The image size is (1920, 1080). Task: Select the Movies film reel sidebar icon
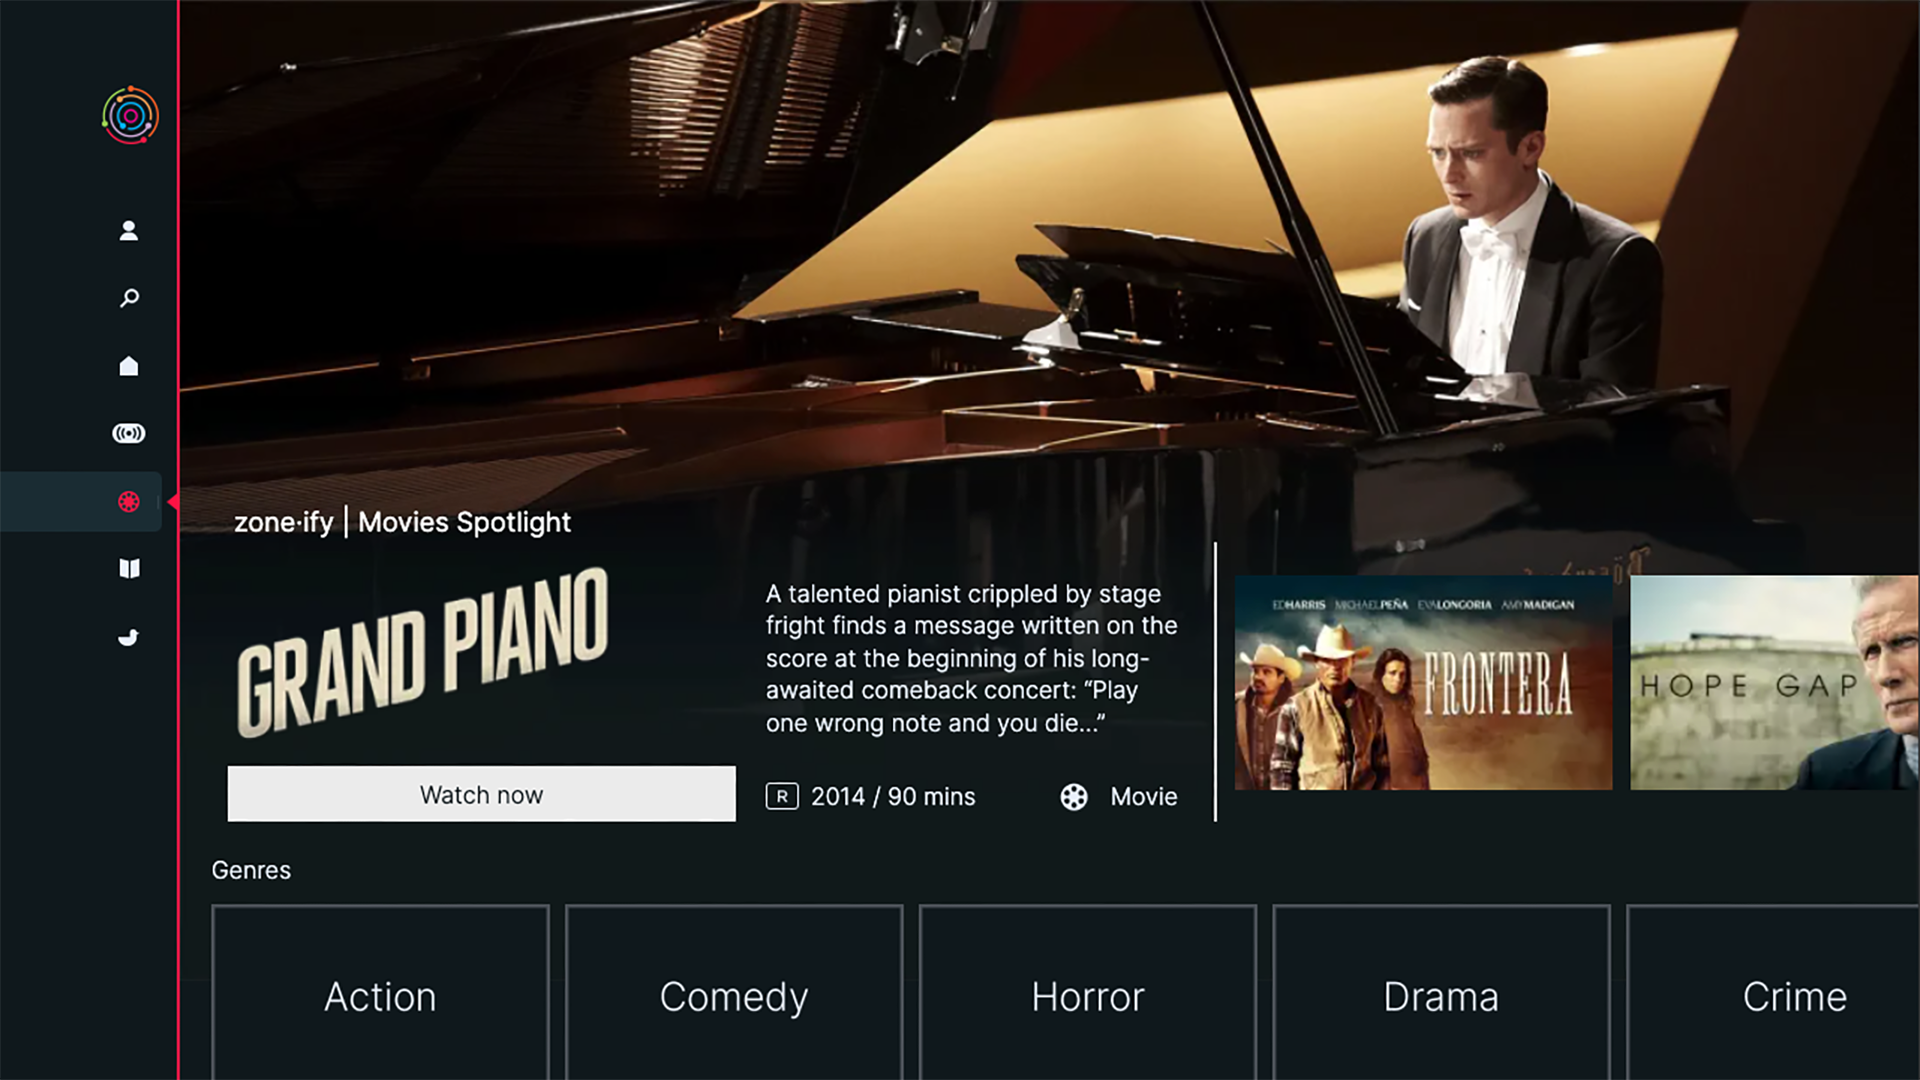(x=129, y=501)
